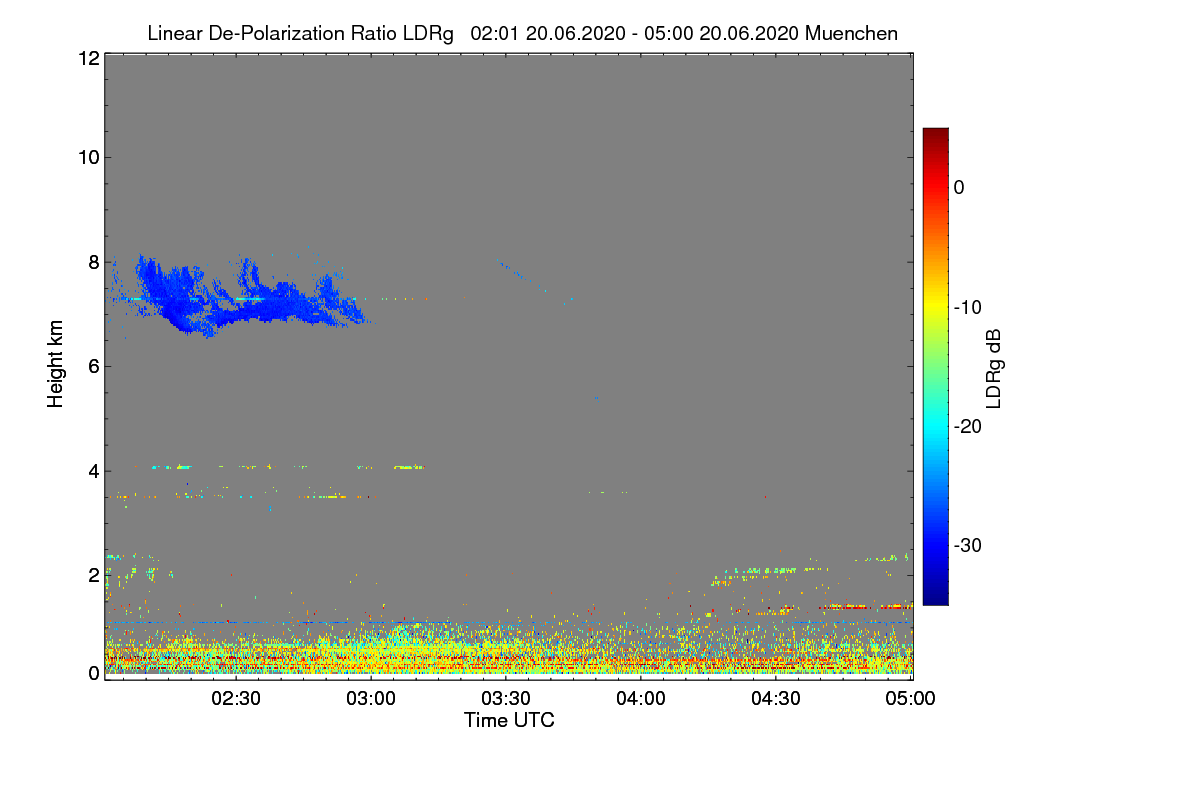Click the '03:30' time axis label

click(x=508, y=699)
